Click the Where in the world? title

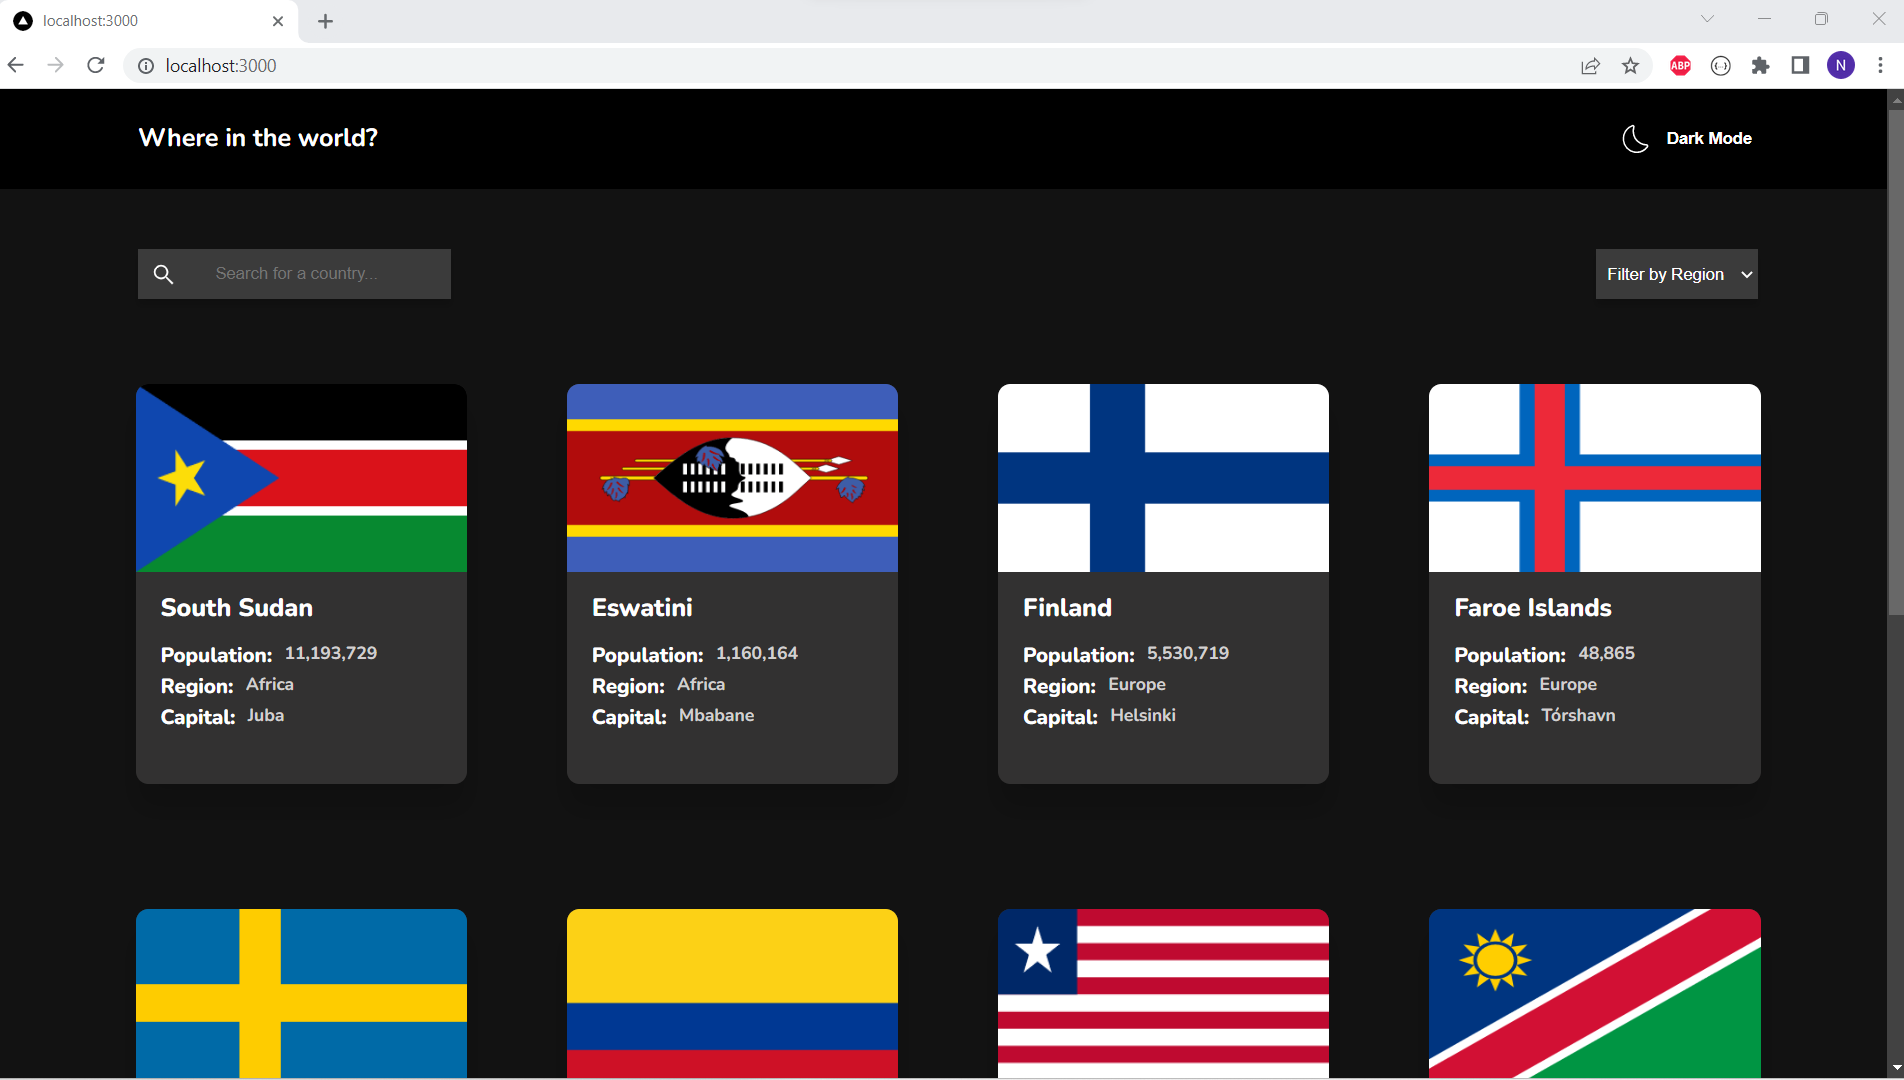click(x=258, y=138)
